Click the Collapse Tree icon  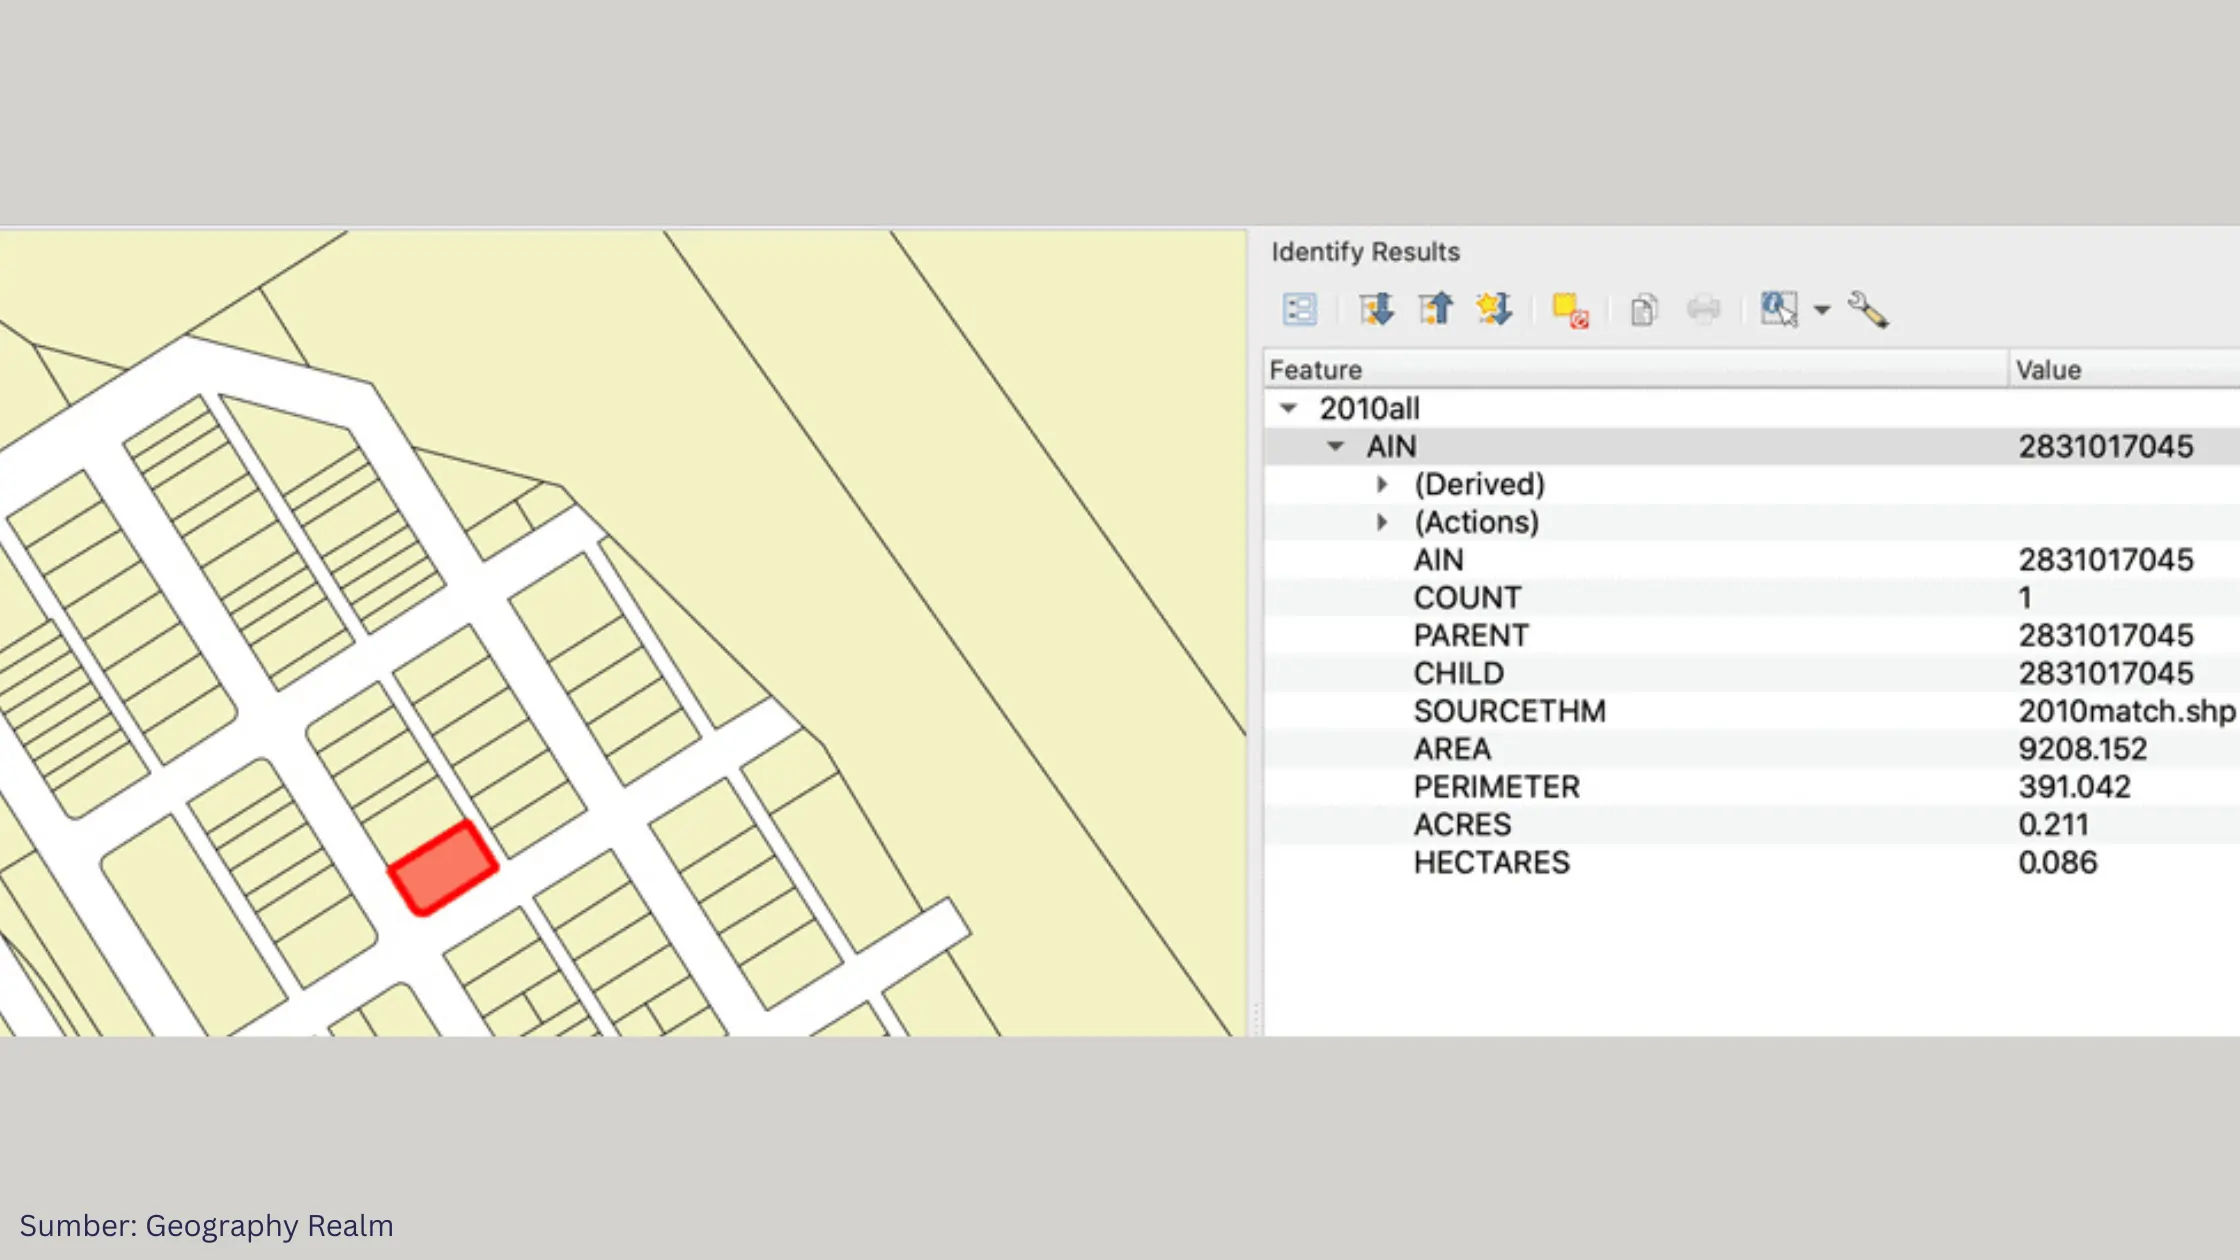[x=1436, y=309]
